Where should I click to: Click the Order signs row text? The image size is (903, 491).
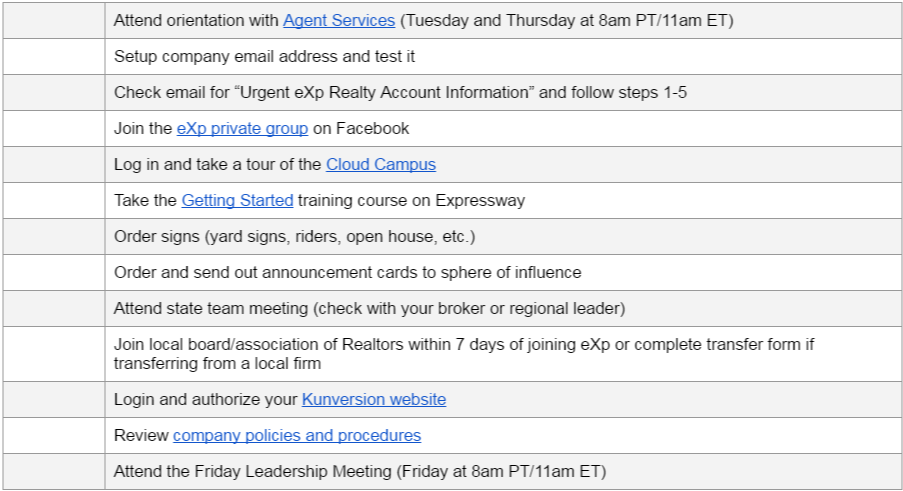click(x=294, y=236)
